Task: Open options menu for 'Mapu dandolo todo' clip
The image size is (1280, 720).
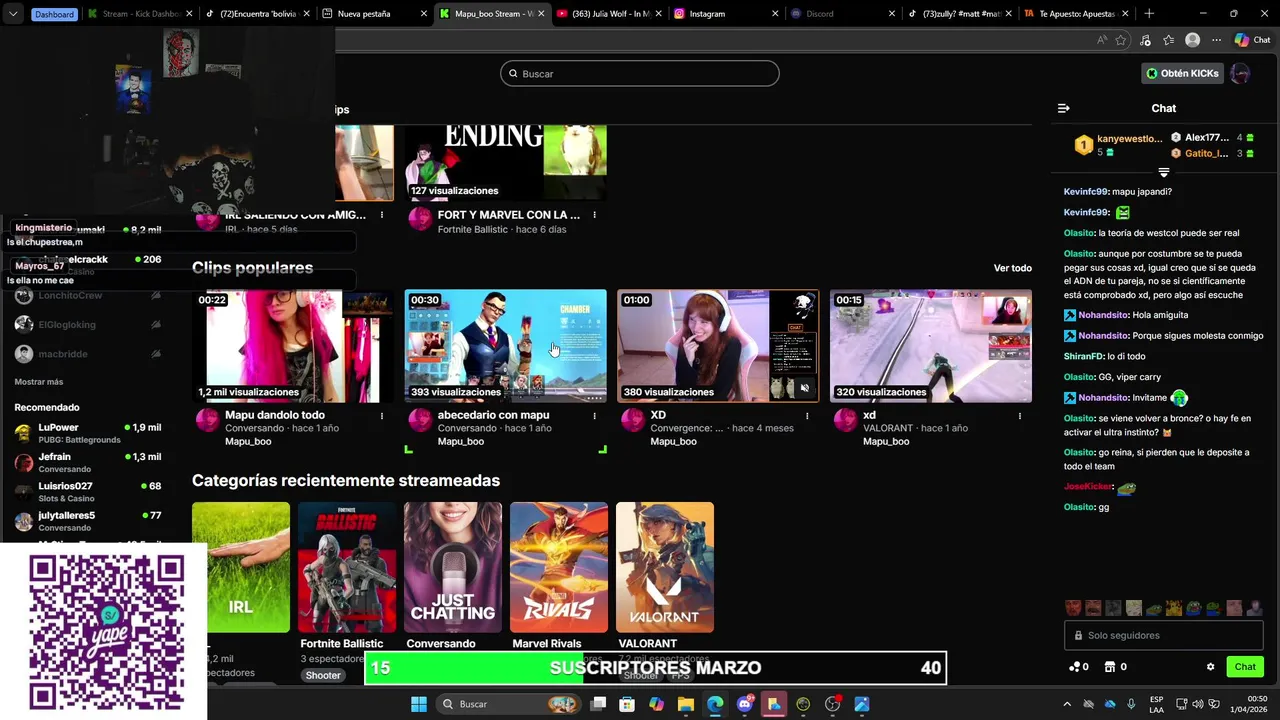Action: [x=382, y=416]
